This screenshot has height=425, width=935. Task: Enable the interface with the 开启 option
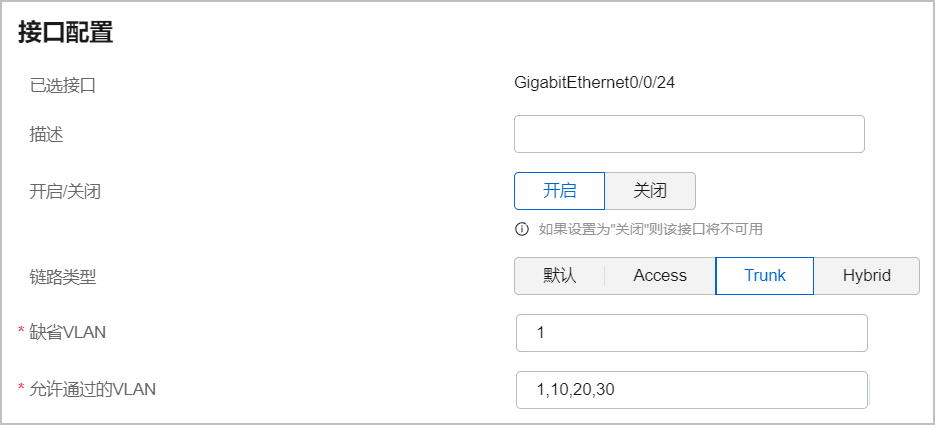pos(559,191)
